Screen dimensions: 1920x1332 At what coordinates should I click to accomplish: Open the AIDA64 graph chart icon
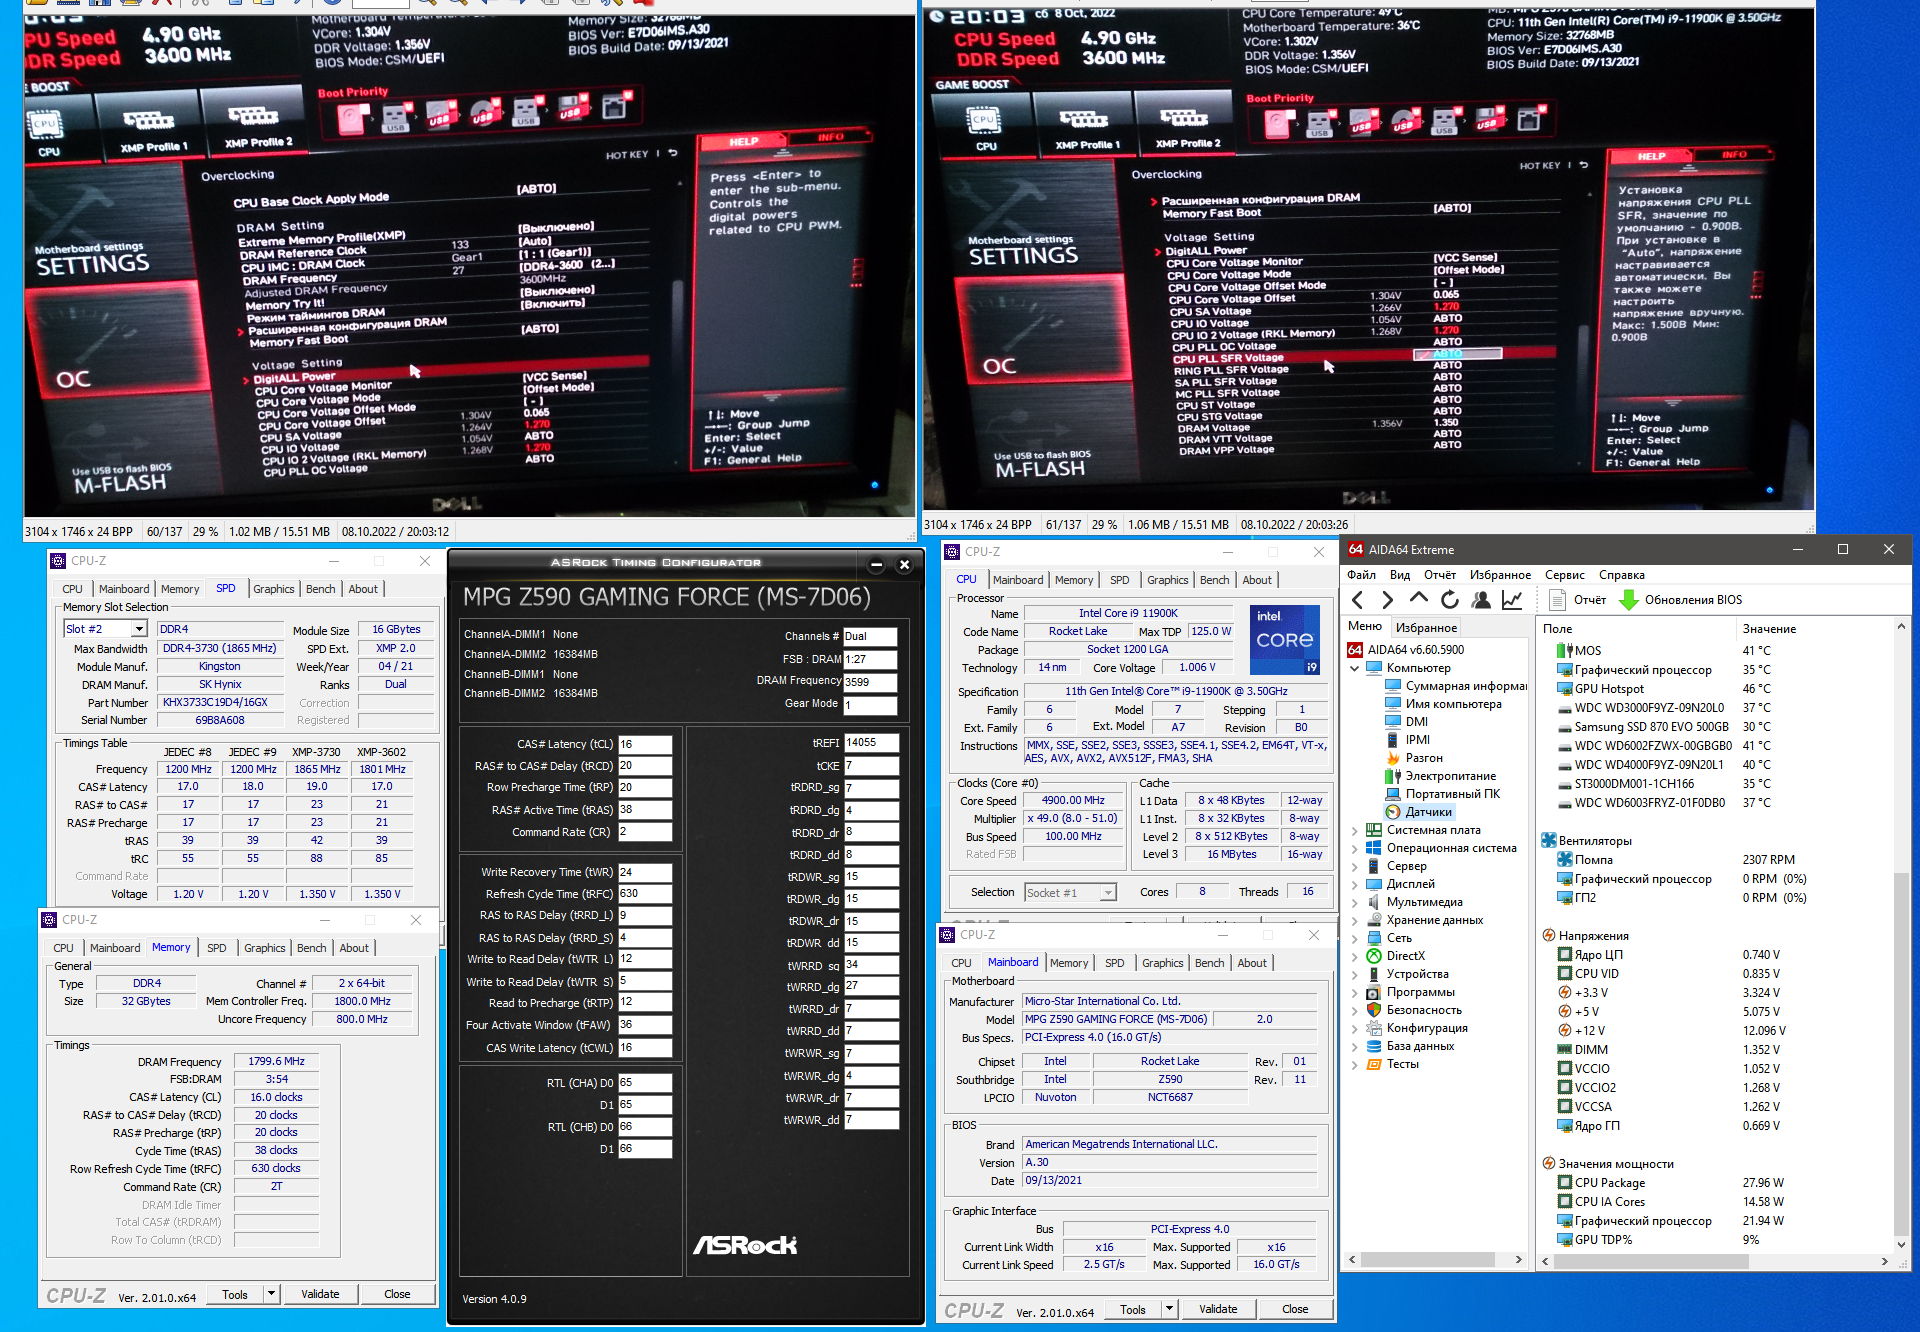coord(1512,600)
